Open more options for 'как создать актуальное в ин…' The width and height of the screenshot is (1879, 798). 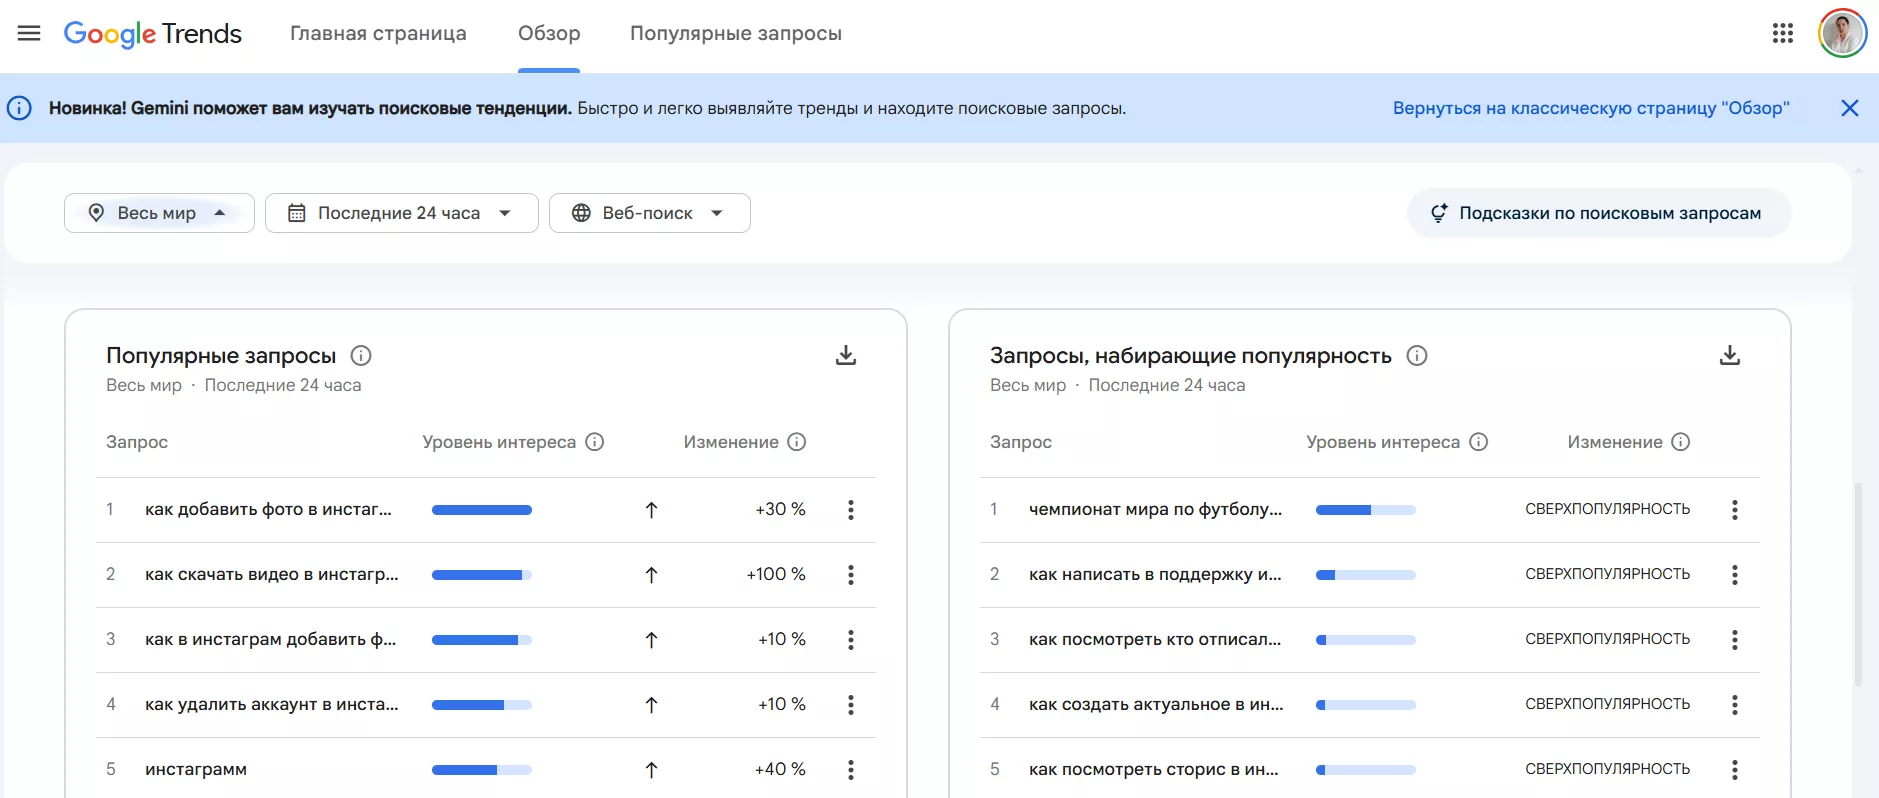(x=1735, y=705)
